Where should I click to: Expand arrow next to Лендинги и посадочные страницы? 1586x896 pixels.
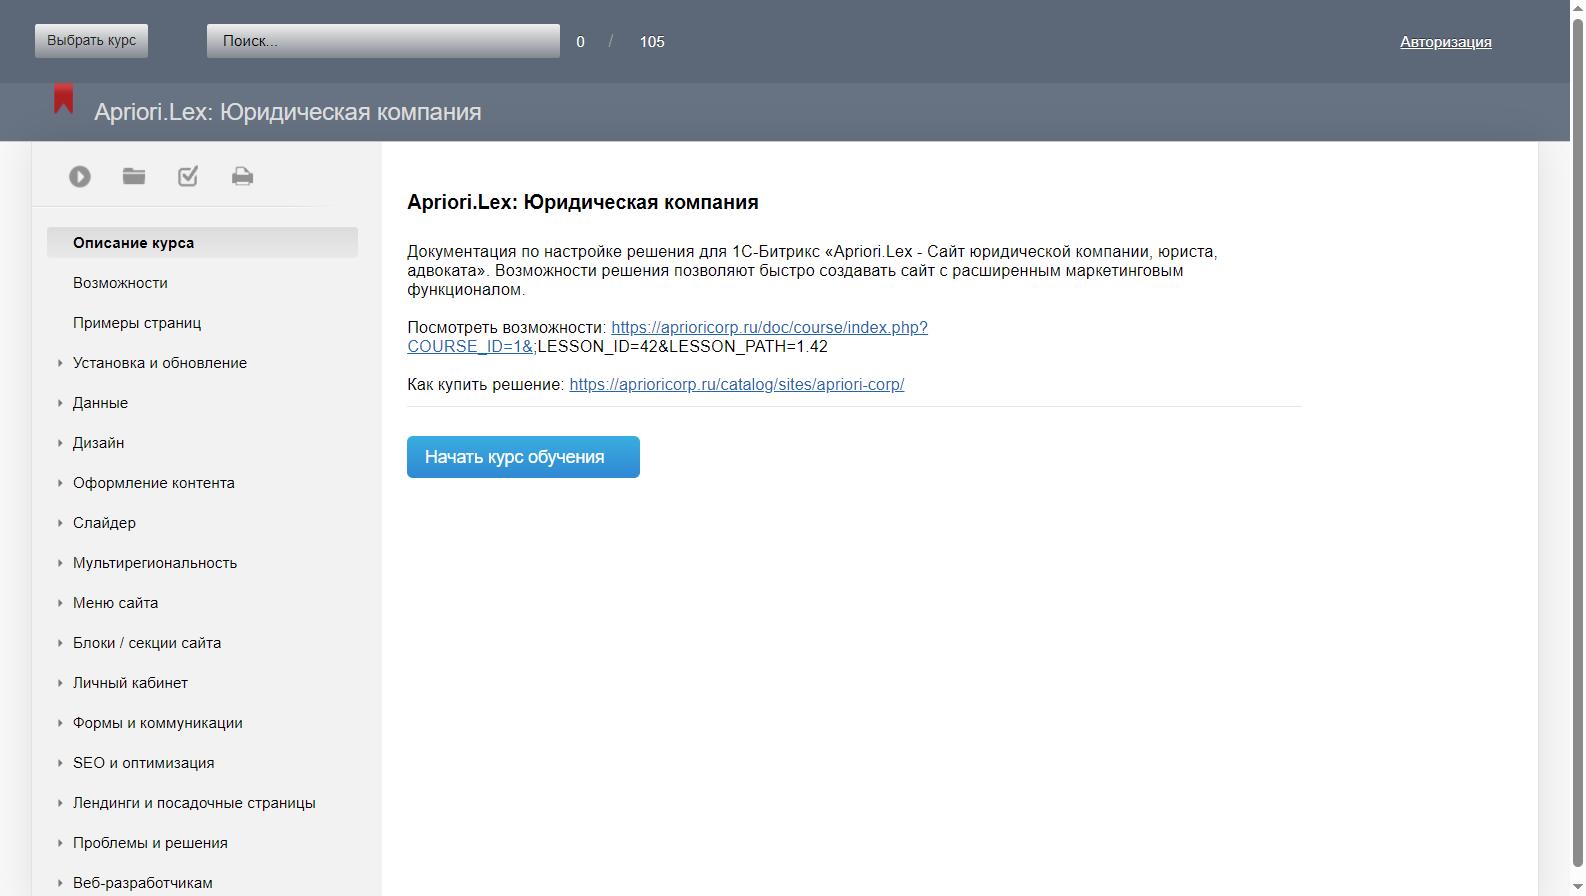[60, 803]
